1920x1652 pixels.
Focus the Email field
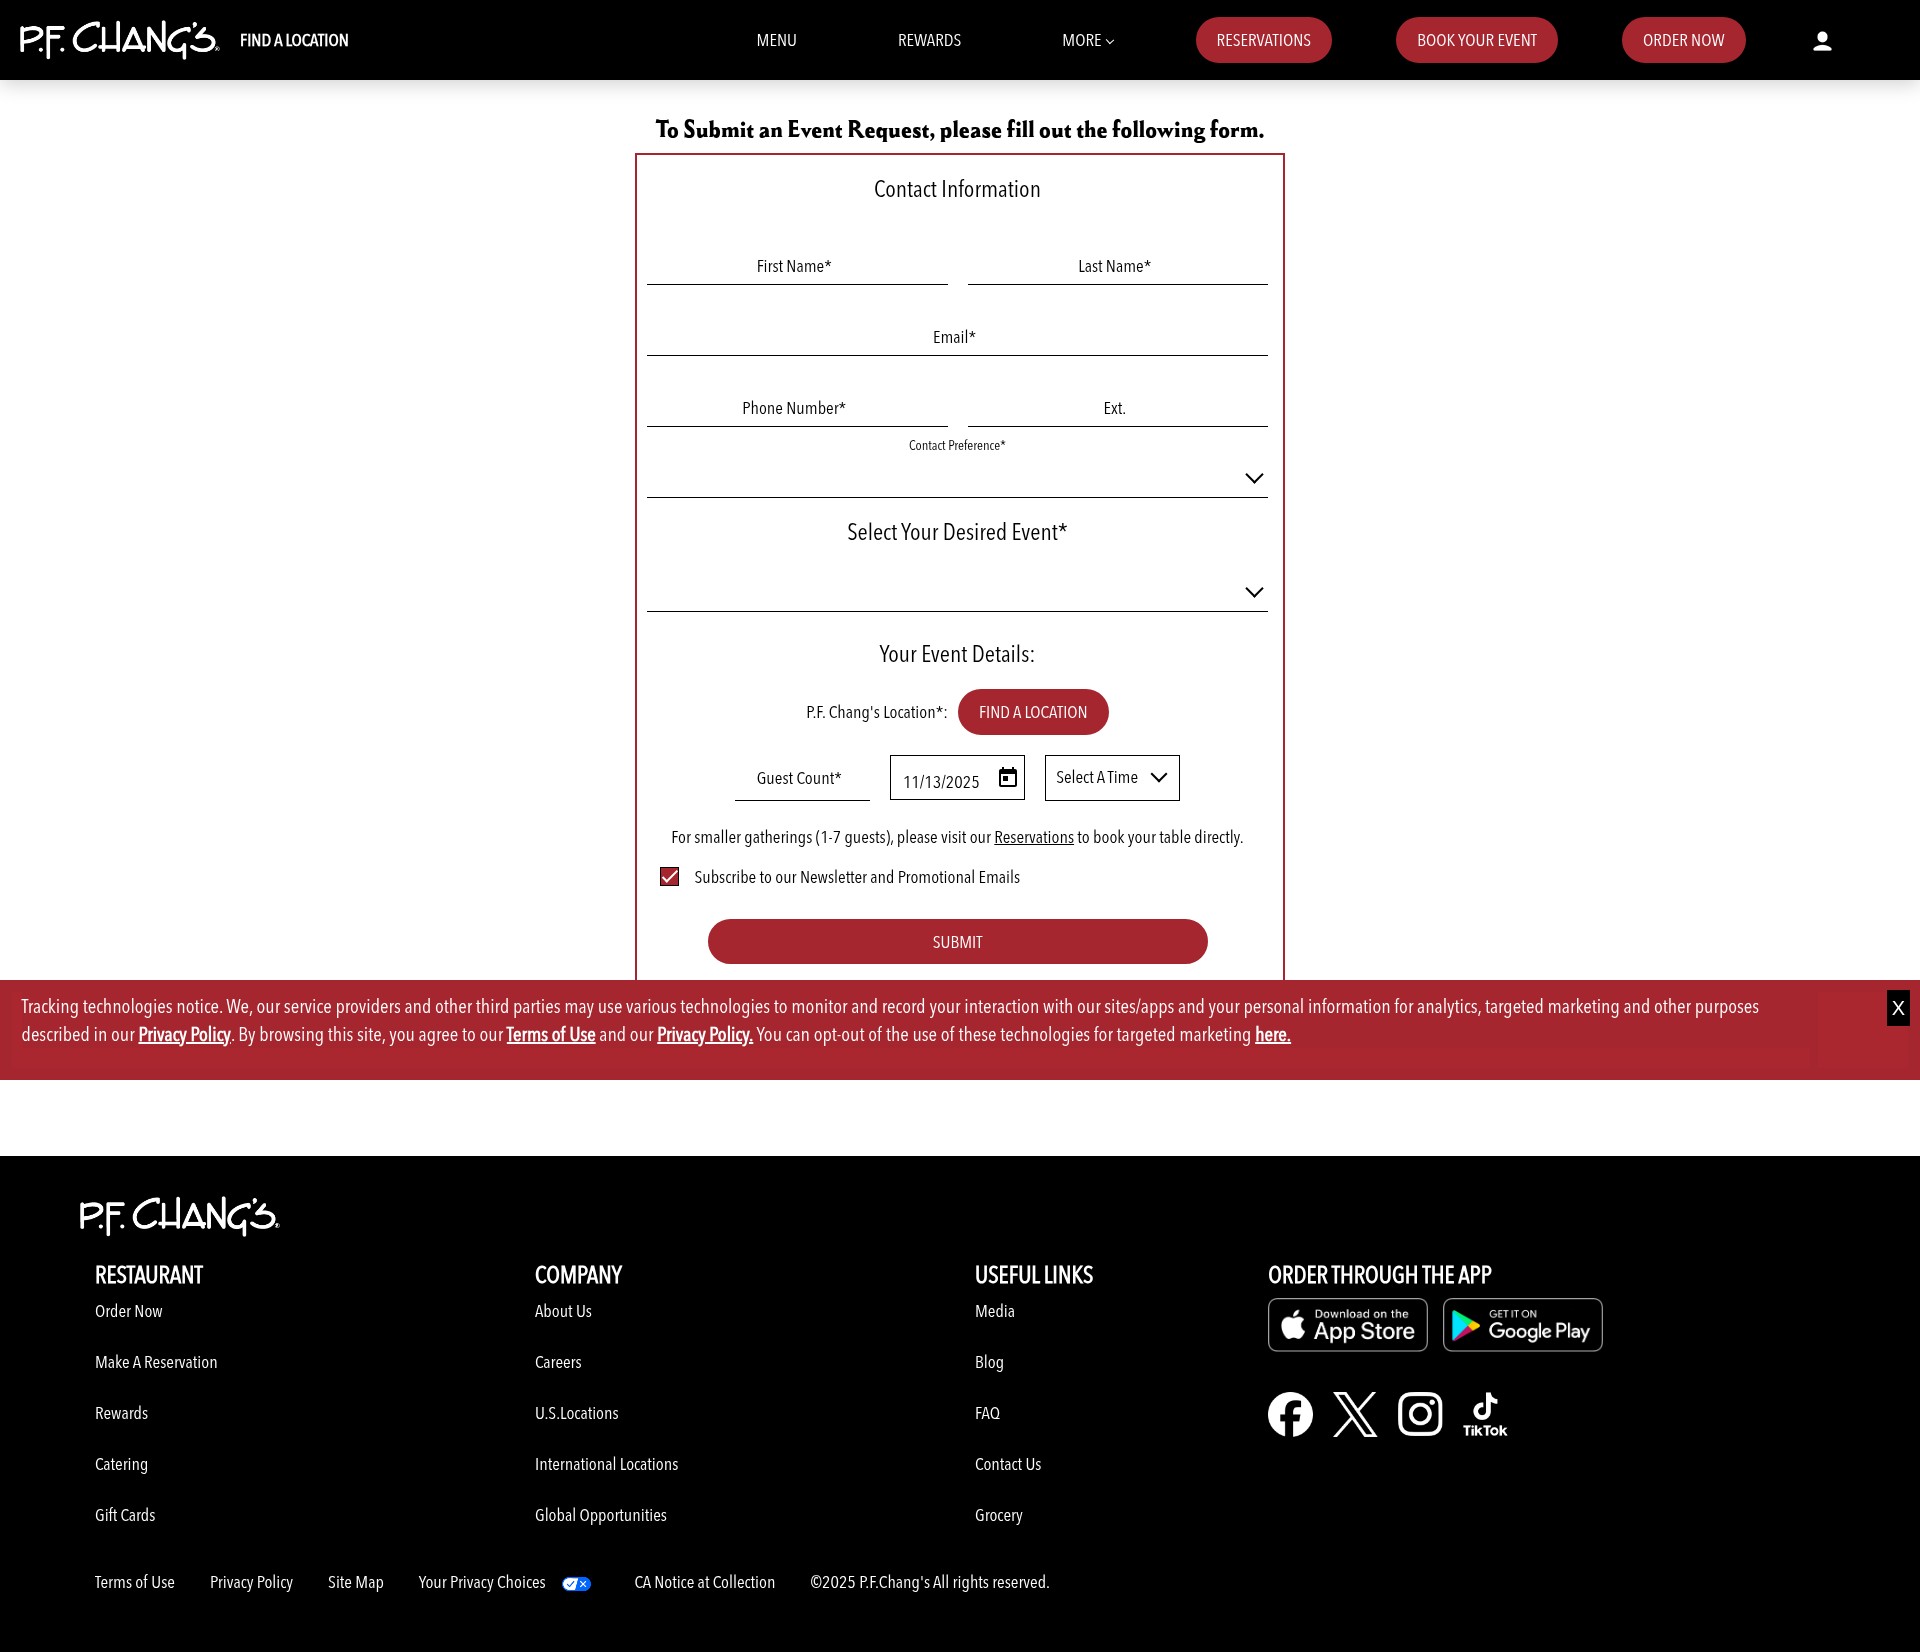tap(957, 337)
